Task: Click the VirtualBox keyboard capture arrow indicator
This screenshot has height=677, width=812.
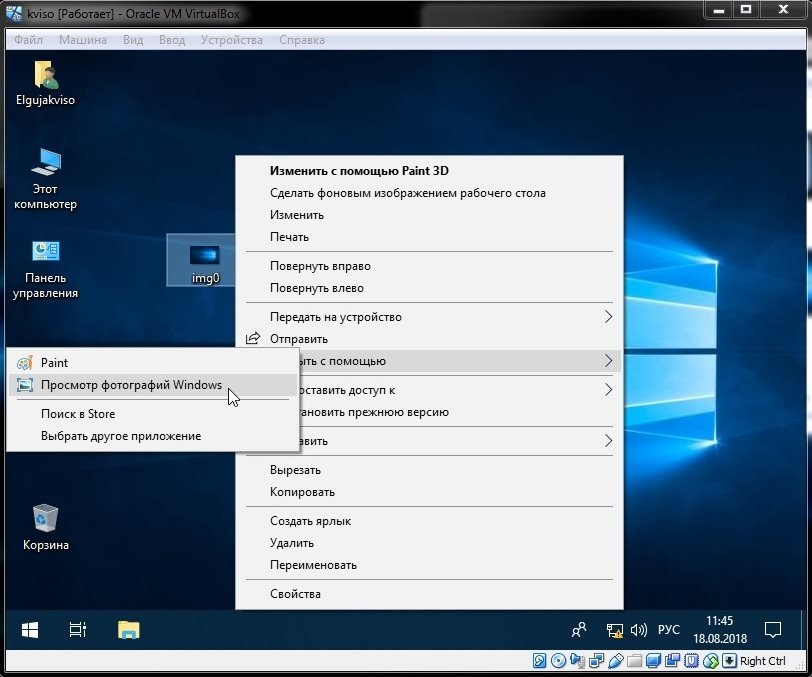Action: [x=729, y=661]
